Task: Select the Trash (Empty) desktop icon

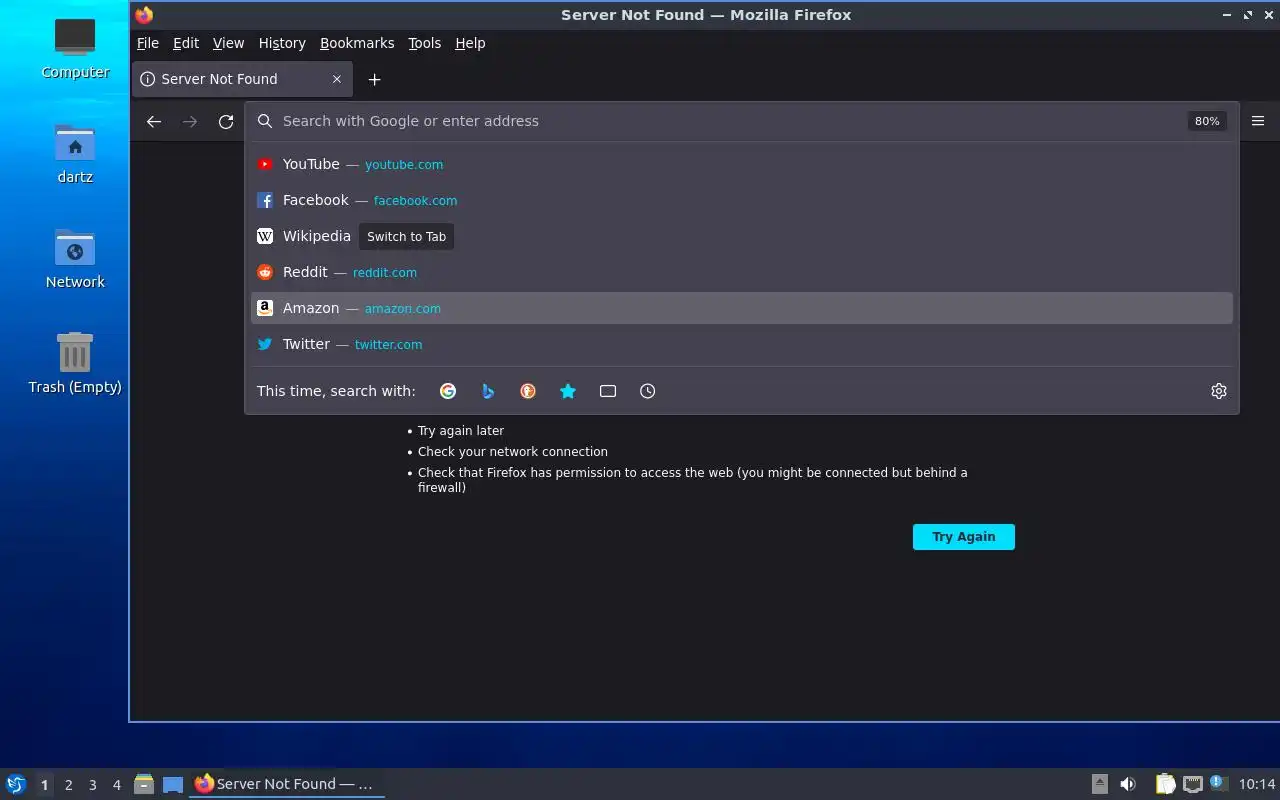Action: 75,364
